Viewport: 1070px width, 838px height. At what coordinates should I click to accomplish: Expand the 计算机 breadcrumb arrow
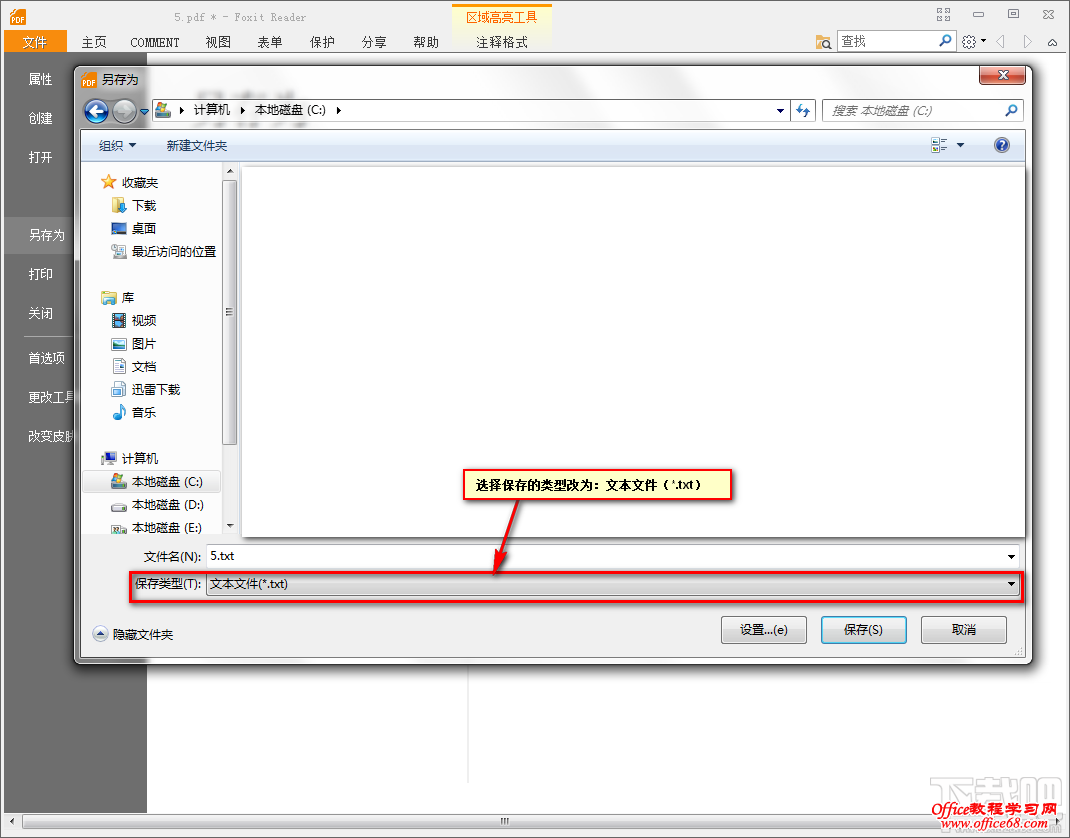pos(242,110)
